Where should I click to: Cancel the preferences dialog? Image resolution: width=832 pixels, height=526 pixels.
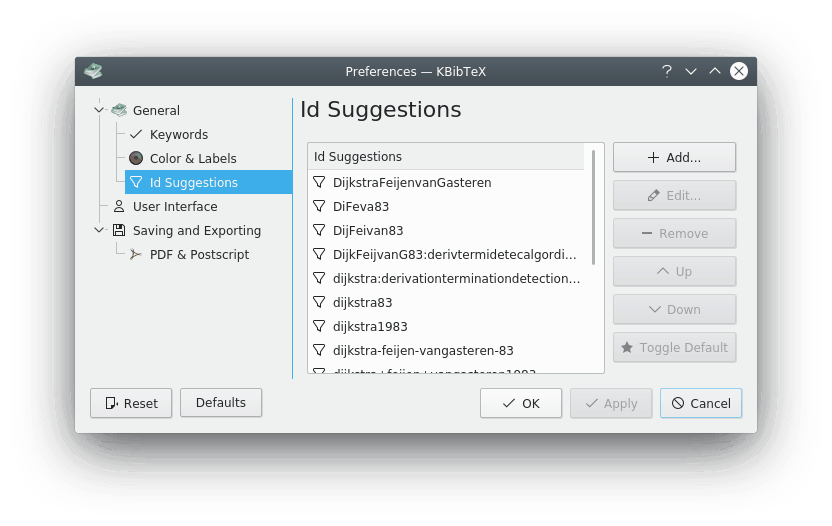click(x=701, y=403)
